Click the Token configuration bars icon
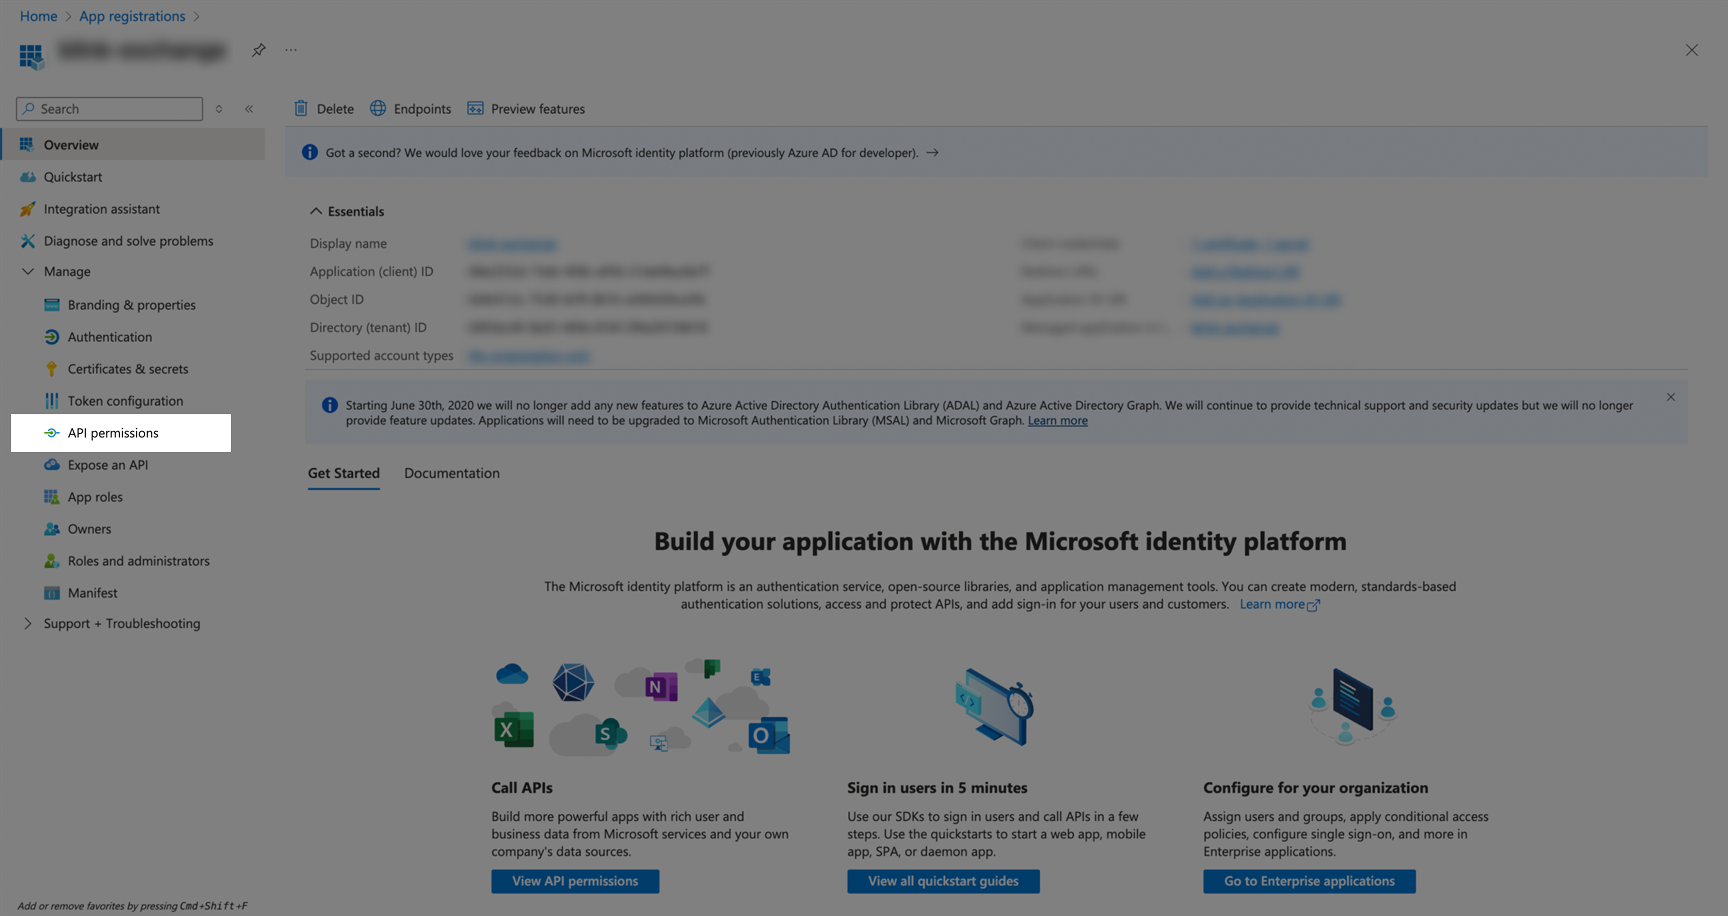Screen dimensions: 1728x916 (52, 401)
